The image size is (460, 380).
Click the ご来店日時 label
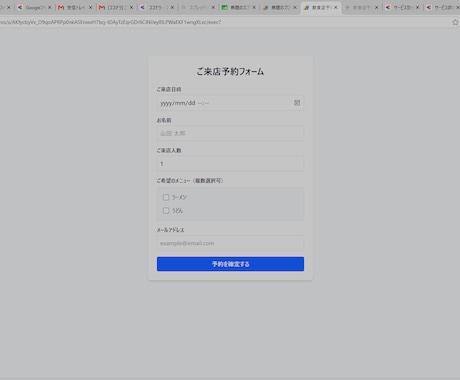pos(169,89)
